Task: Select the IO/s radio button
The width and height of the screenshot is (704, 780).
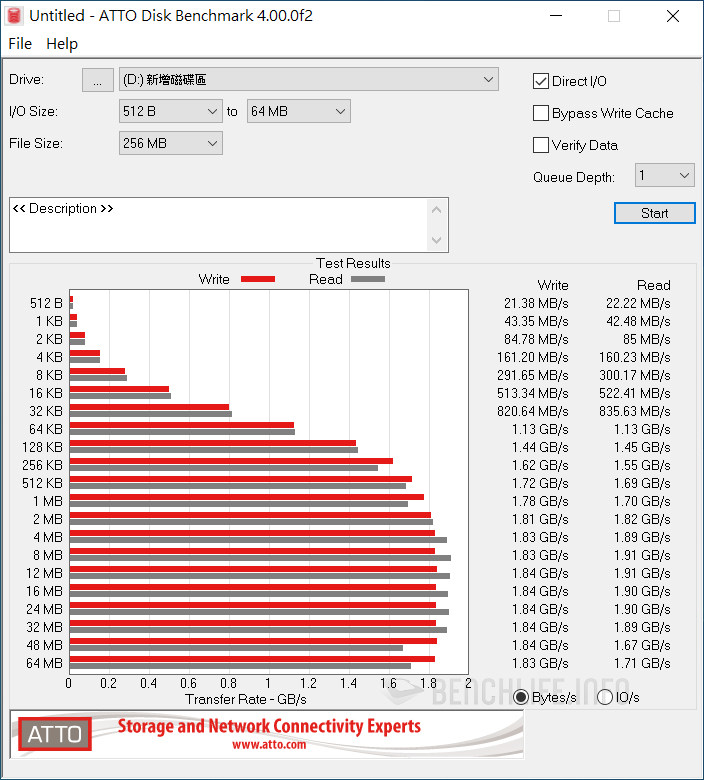Action: tap(604, 697)
